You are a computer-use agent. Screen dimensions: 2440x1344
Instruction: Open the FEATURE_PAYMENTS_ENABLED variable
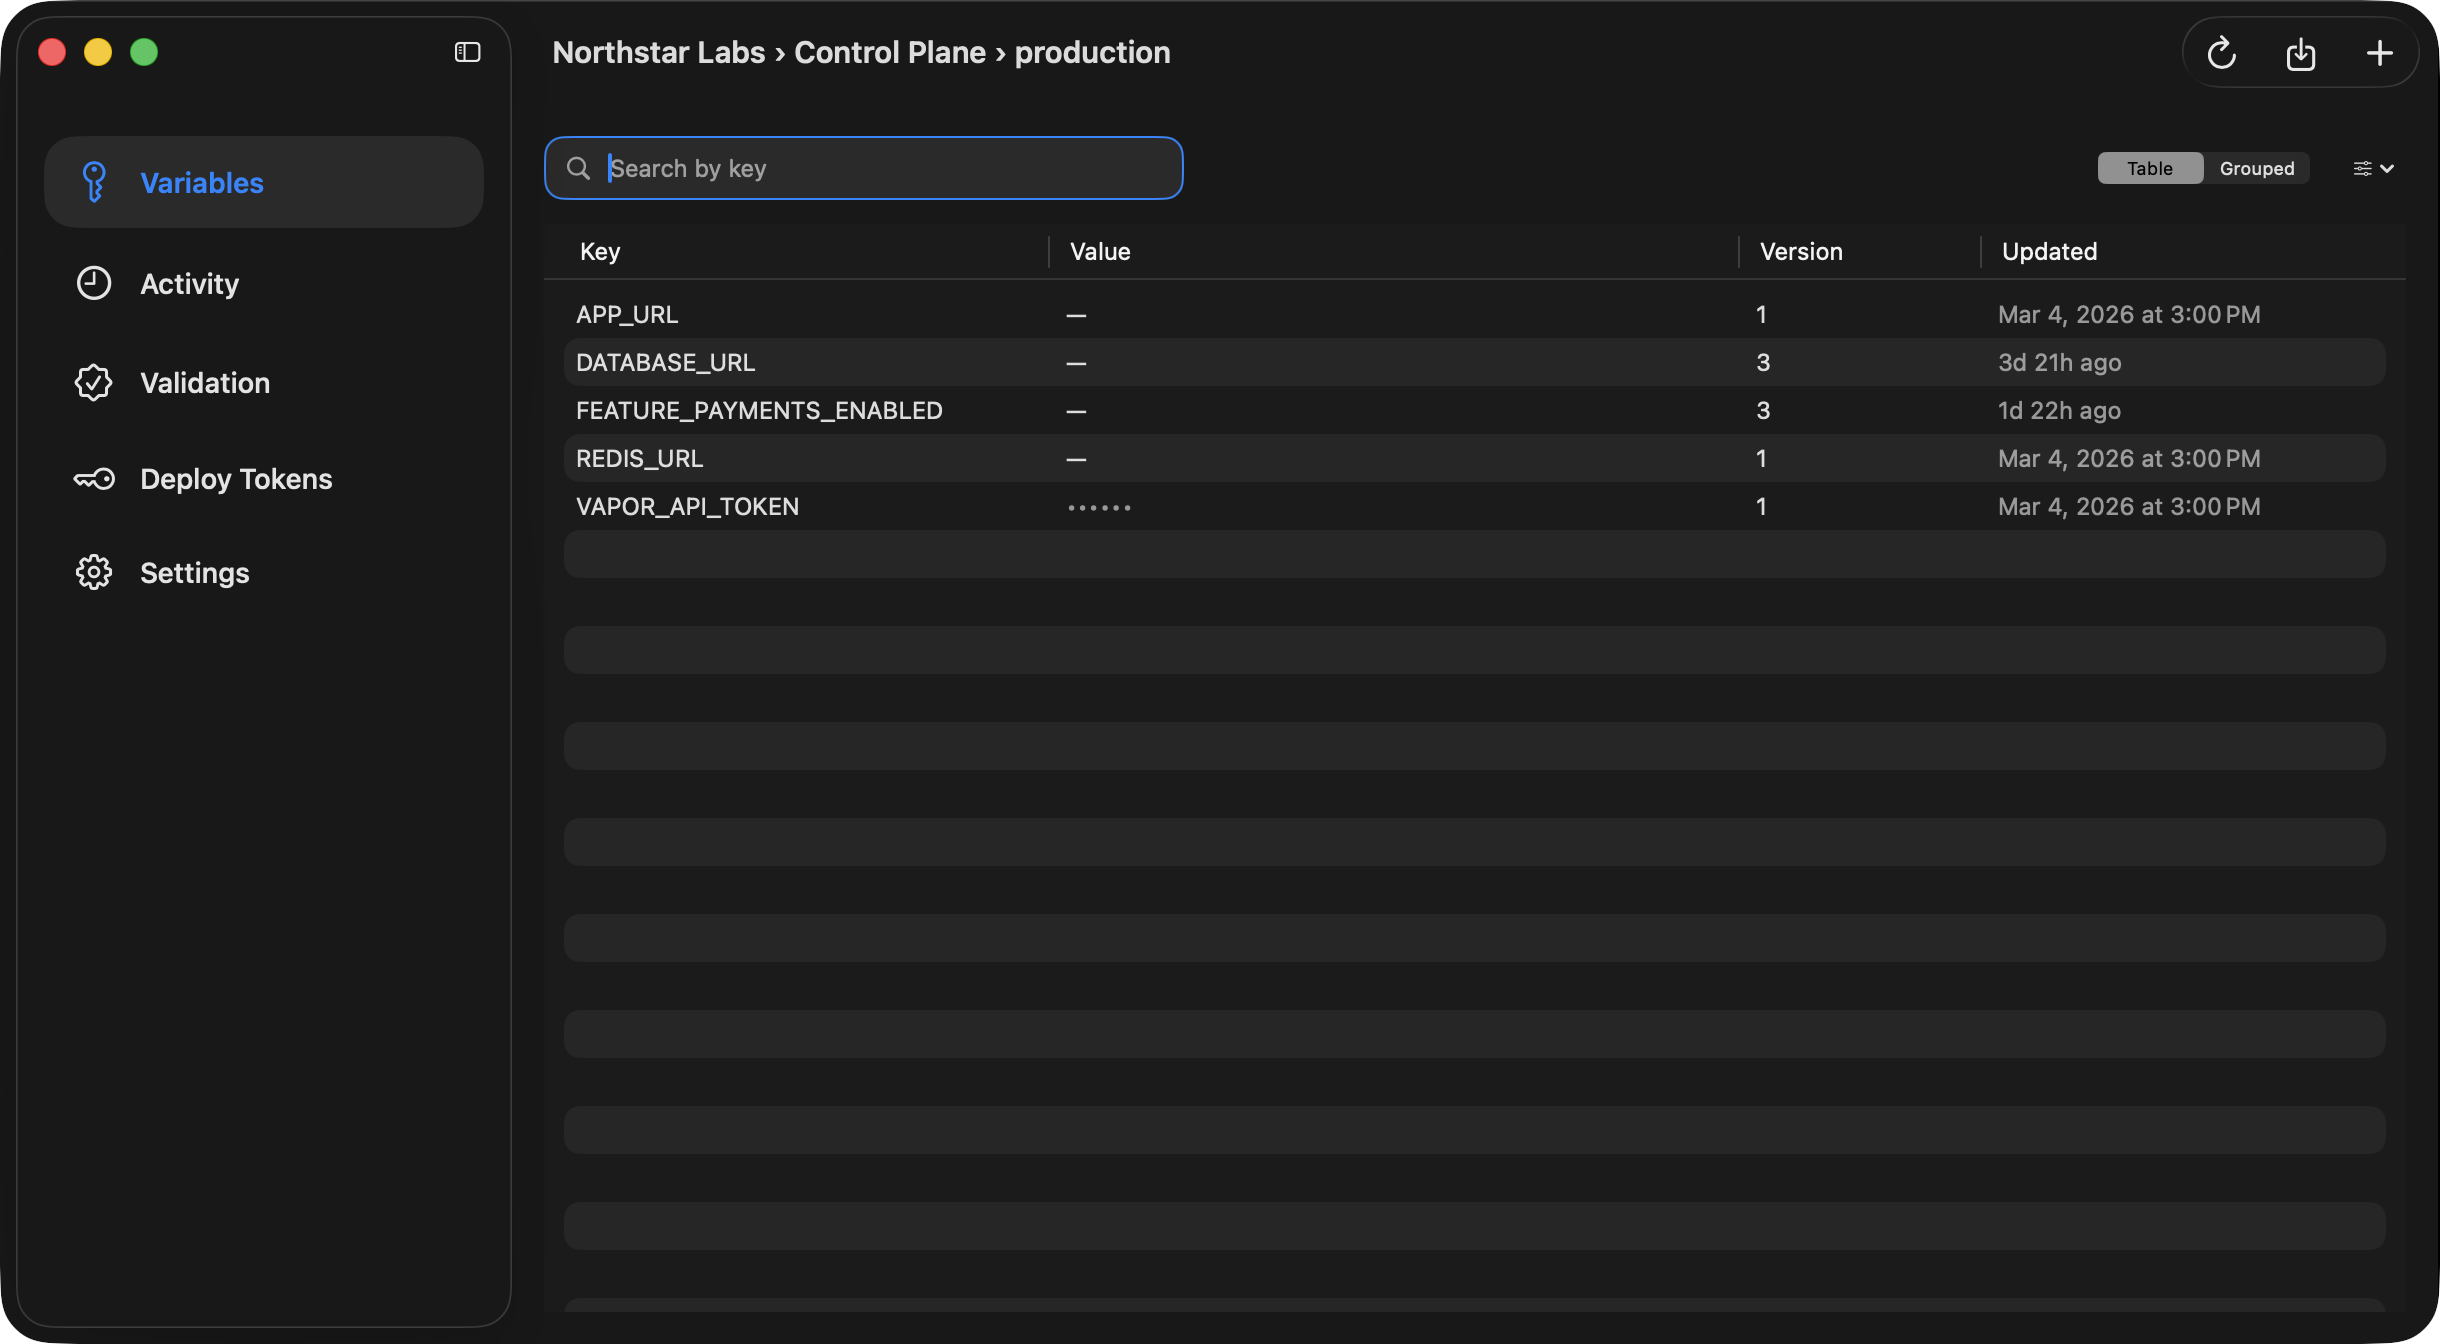(x=759, y=410)
